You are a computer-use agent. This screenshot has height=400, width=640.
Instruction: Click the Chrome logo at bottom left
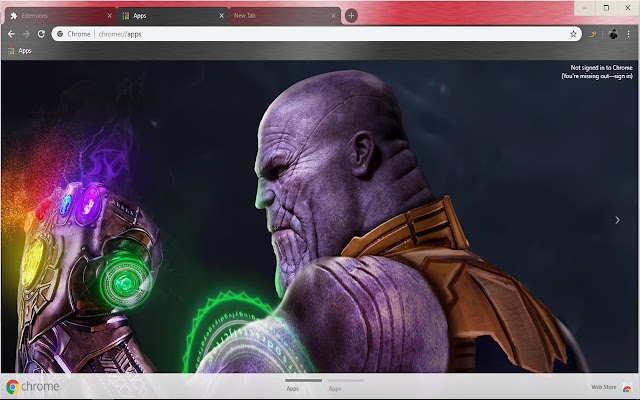coord(33,386)
